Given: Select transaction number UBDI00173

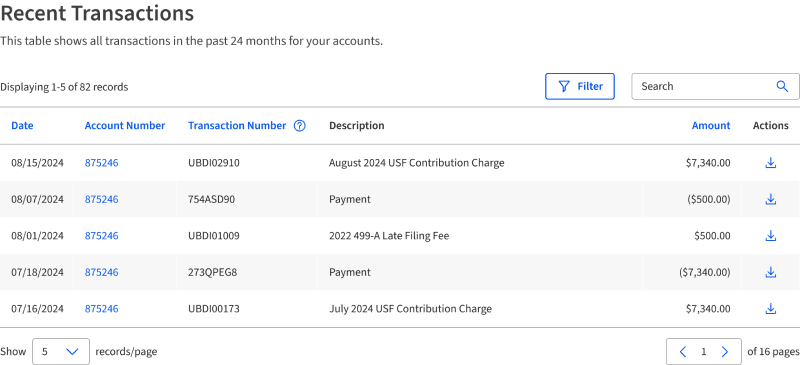Looking at the screenshot, I should [214, 309].
